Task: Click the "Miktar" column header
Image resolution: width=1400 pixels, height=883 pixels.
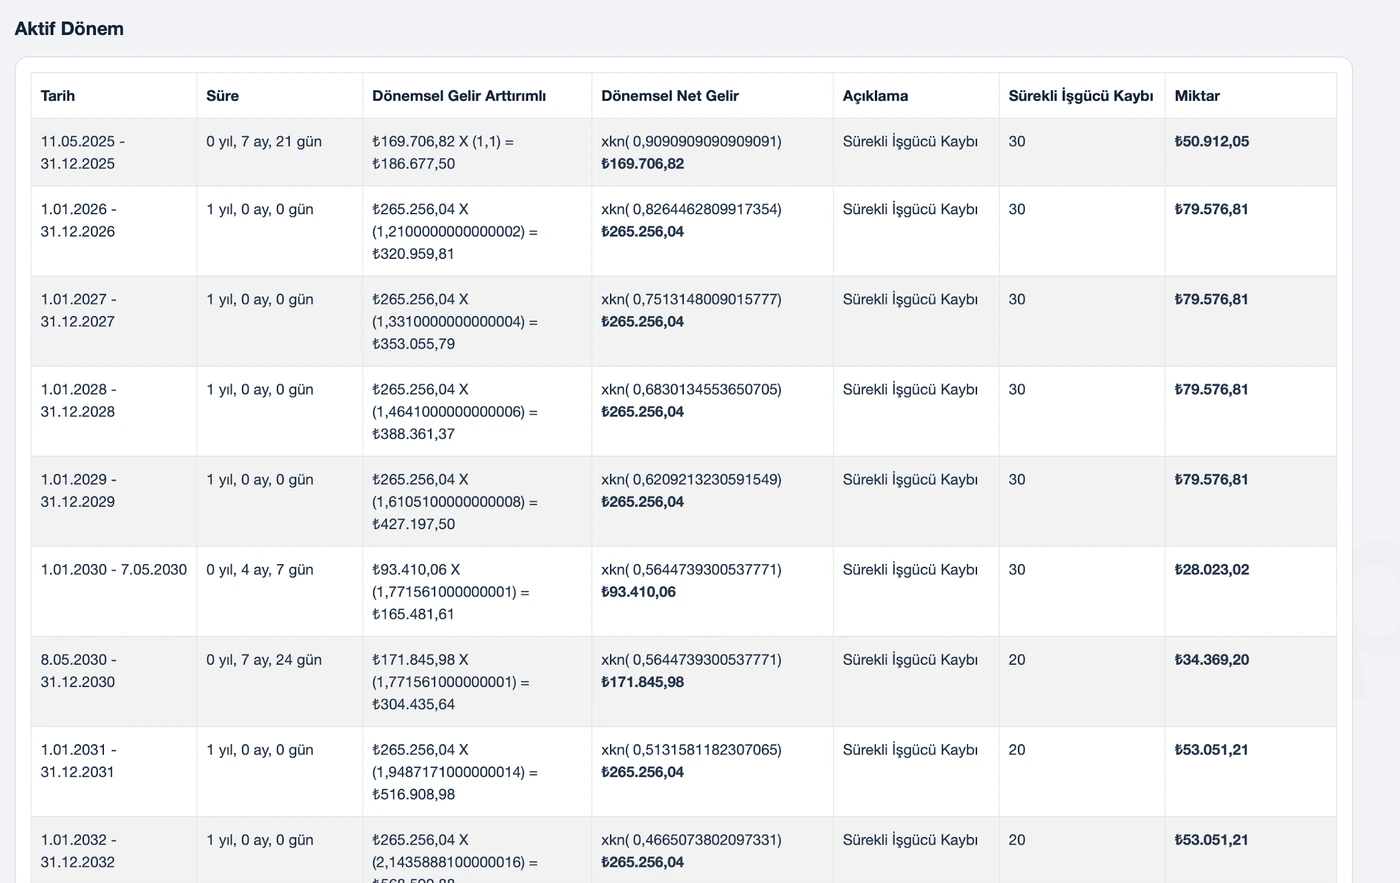Action: pos(1197,96)
